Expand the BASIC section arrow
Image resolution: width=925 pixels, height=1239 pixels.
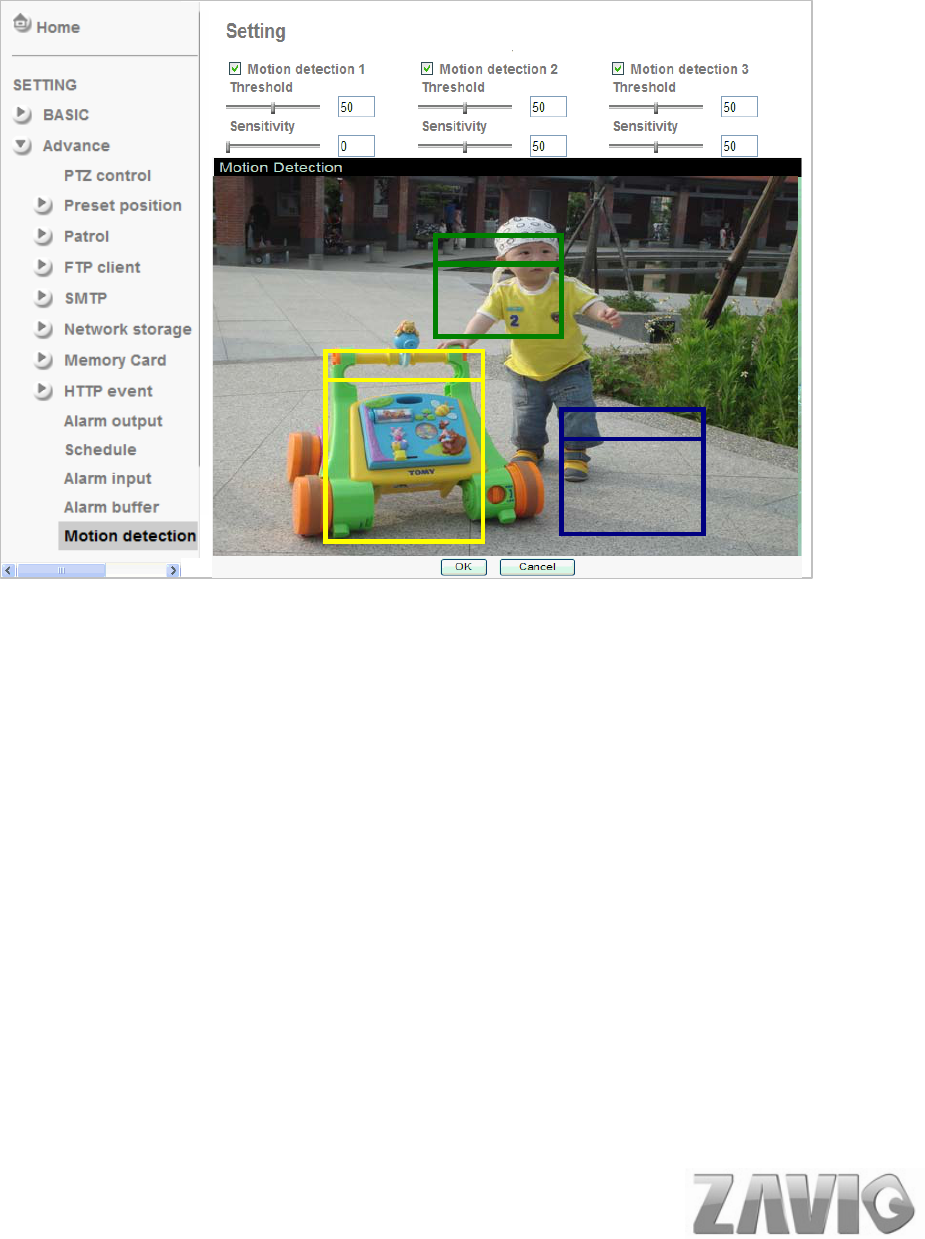22,115
